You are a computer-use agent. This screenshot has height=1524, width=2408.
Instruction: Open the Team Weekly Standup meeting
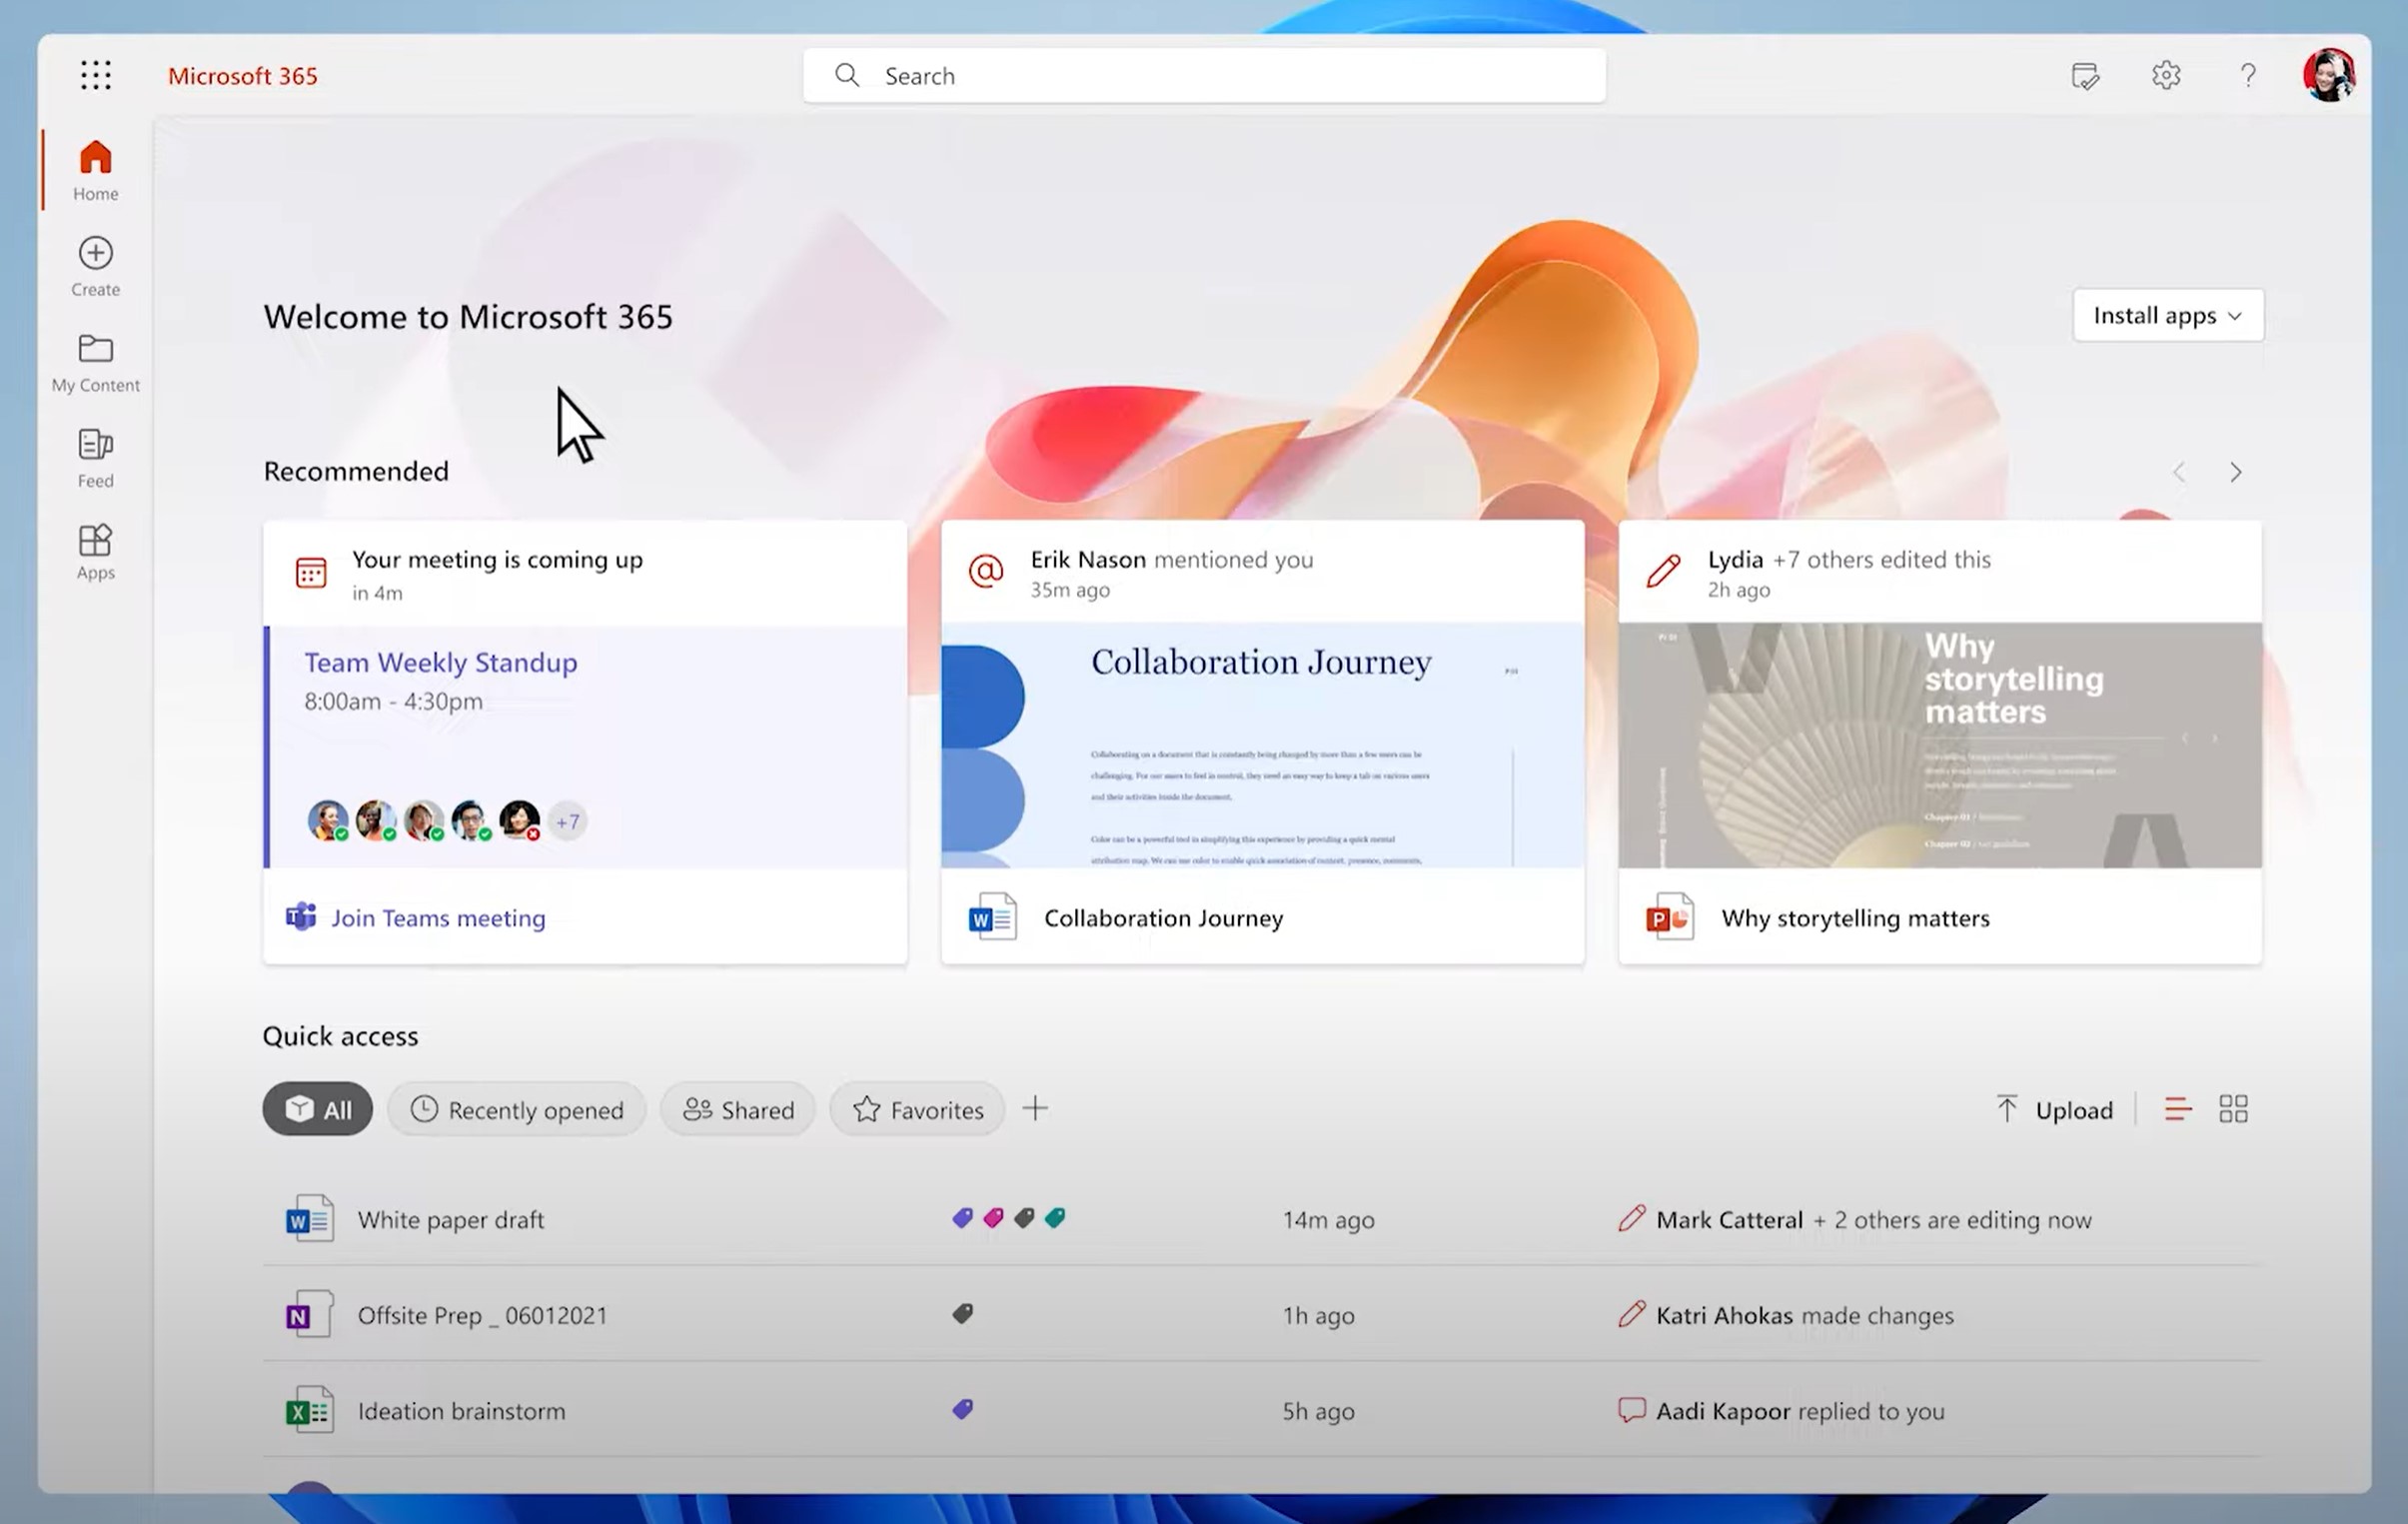[x=440, y=662]
